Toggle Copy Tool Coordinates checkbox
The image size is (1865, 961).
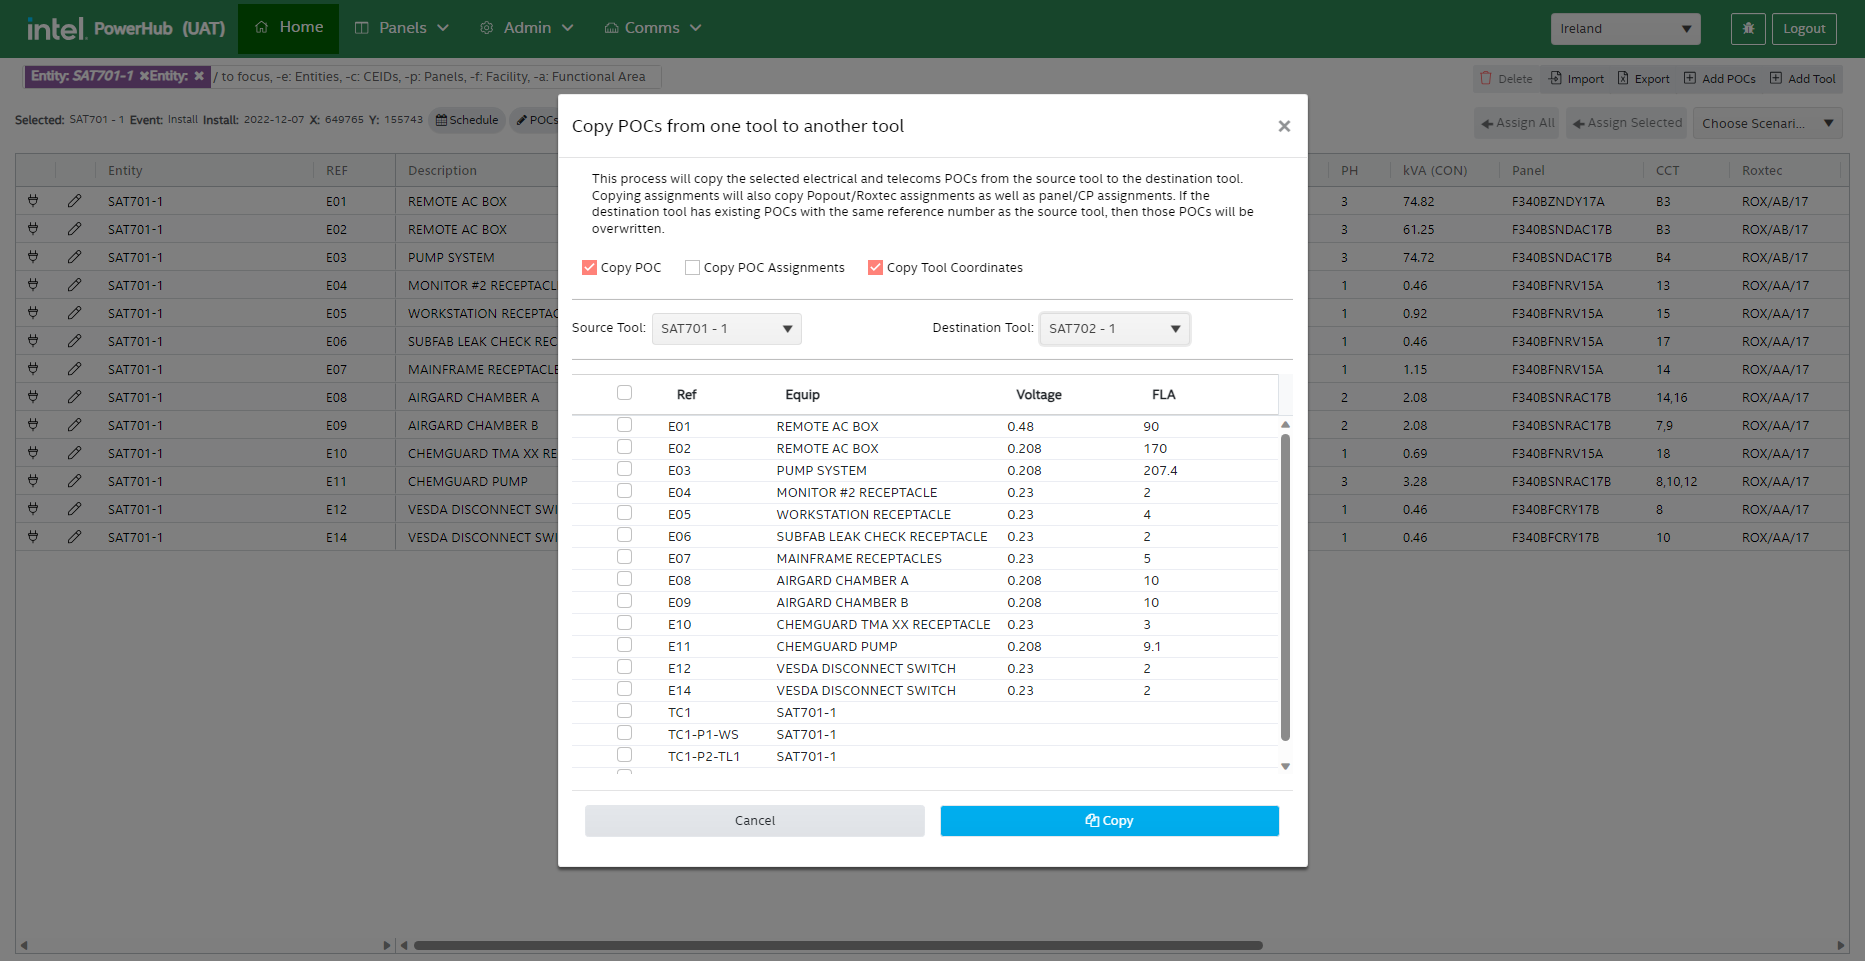click(875, 268)
